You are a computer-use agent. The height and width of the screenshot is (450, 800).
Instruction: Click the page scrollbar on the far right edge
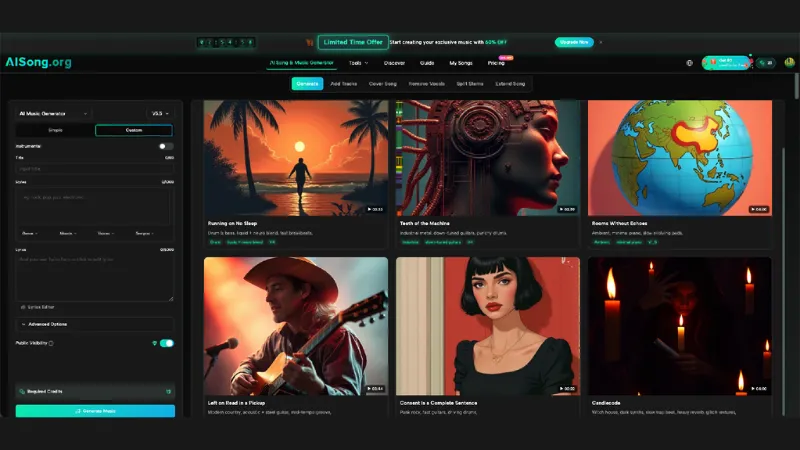pyautogui.click(x=796, y=86)
